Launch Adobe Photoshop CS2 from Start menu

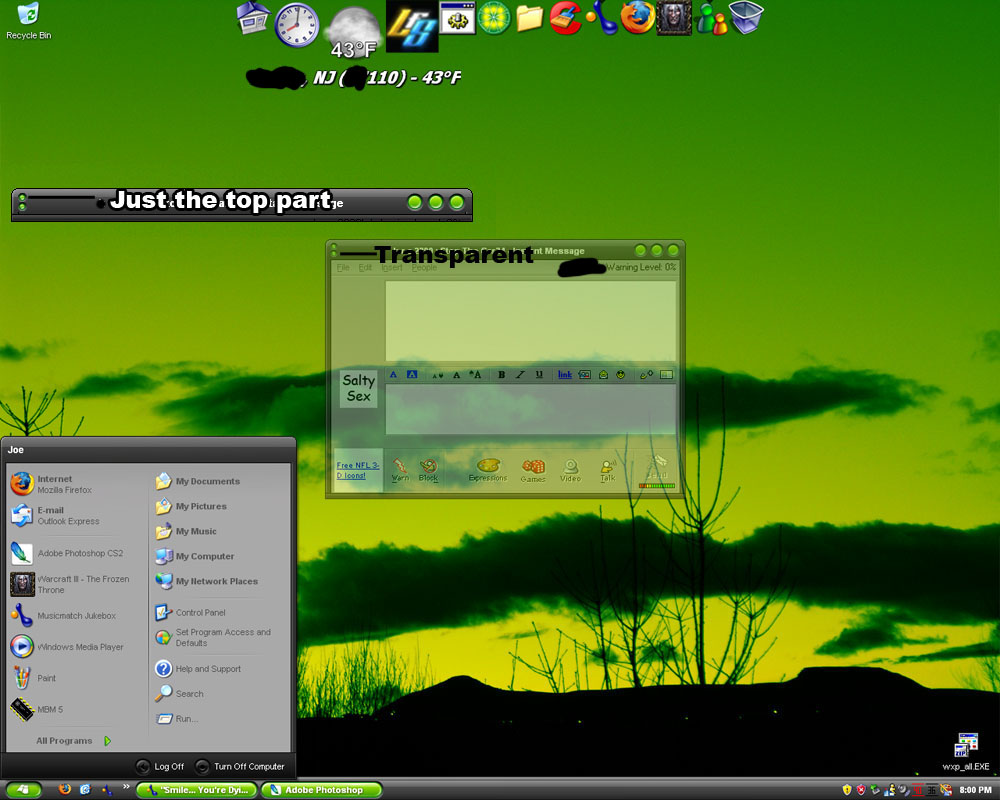click(x=67, y=553)
